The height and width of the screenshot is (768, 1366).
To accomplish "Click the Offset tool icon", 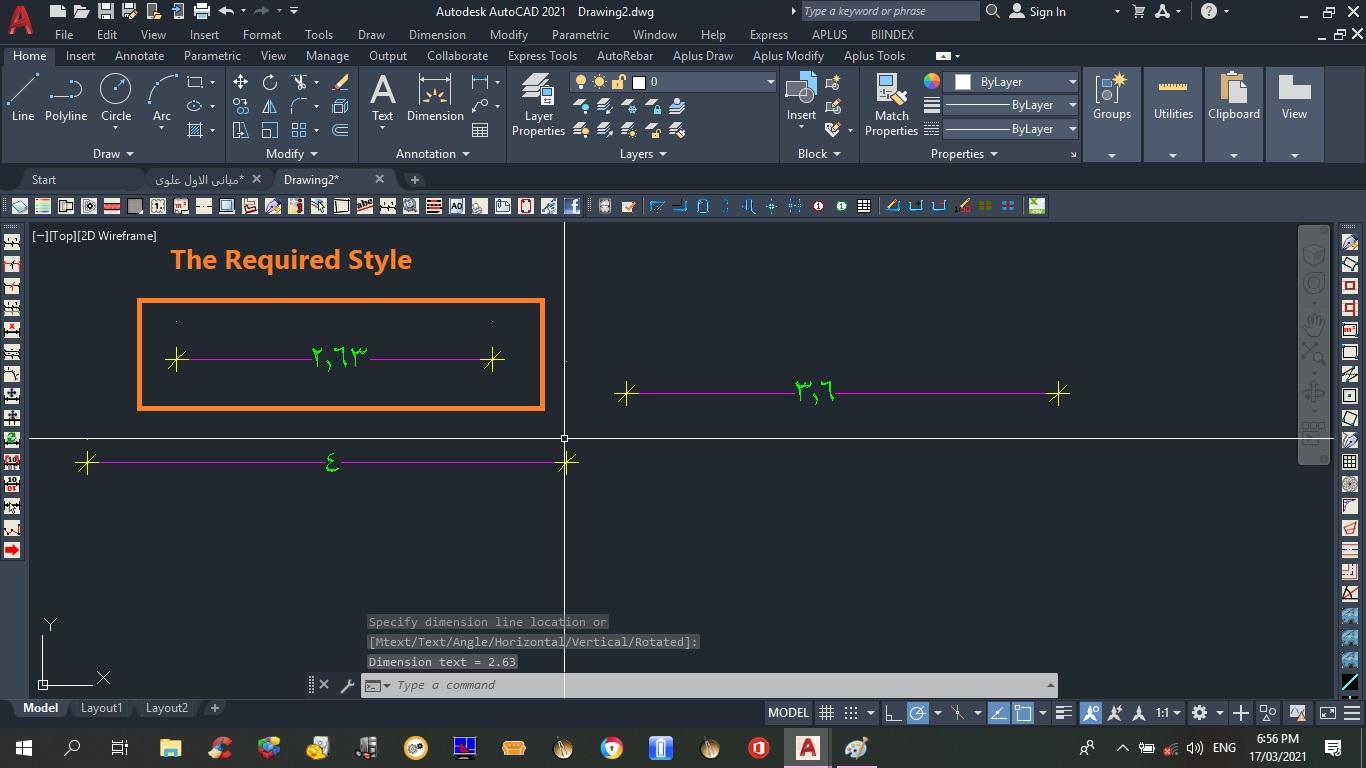I will [340, 130].
